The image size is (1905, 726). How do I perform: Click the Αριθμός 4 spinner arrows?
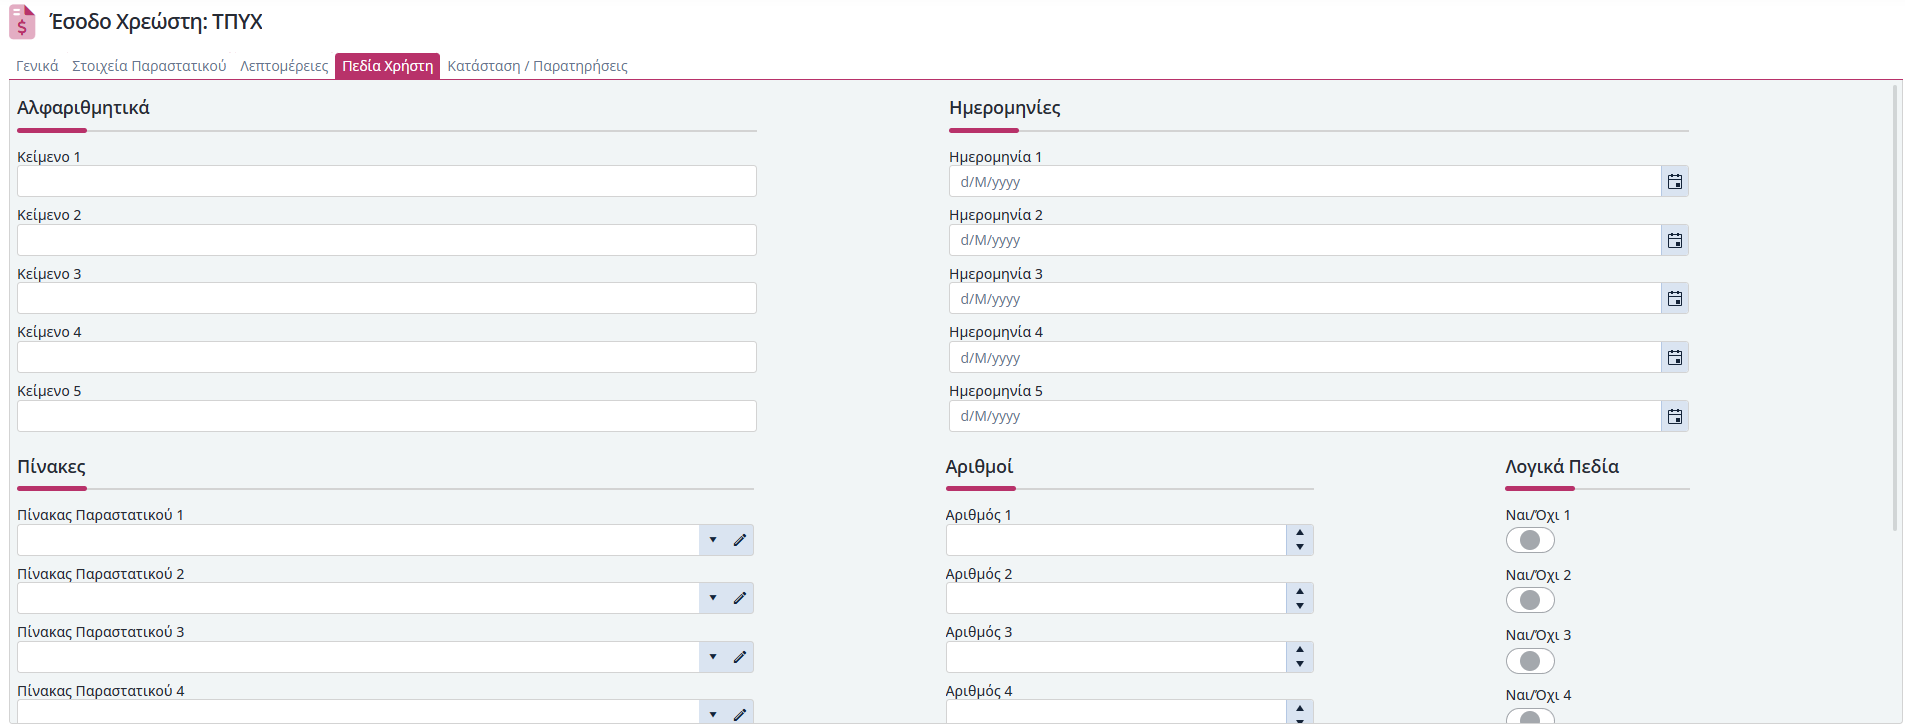1300,713
